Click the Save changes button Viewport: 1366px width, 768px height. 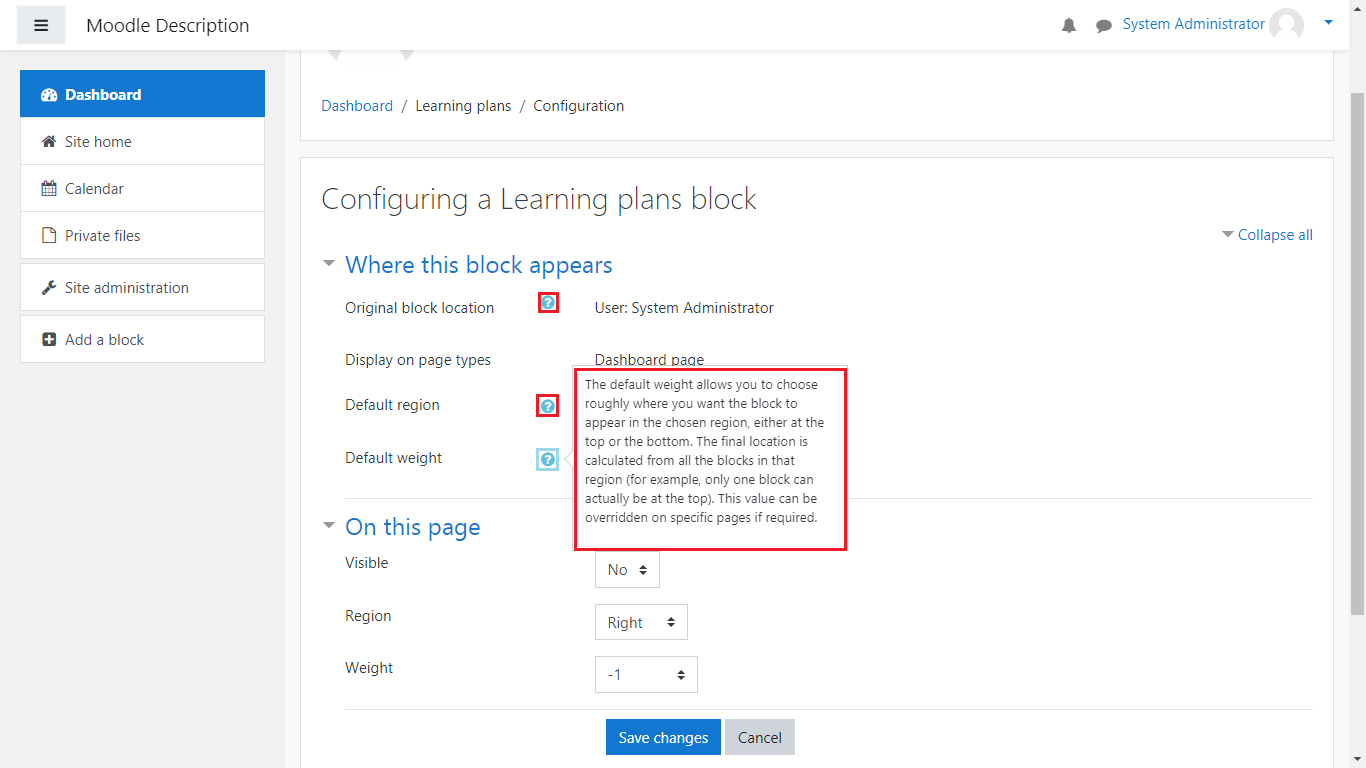(x=663, y=738)
